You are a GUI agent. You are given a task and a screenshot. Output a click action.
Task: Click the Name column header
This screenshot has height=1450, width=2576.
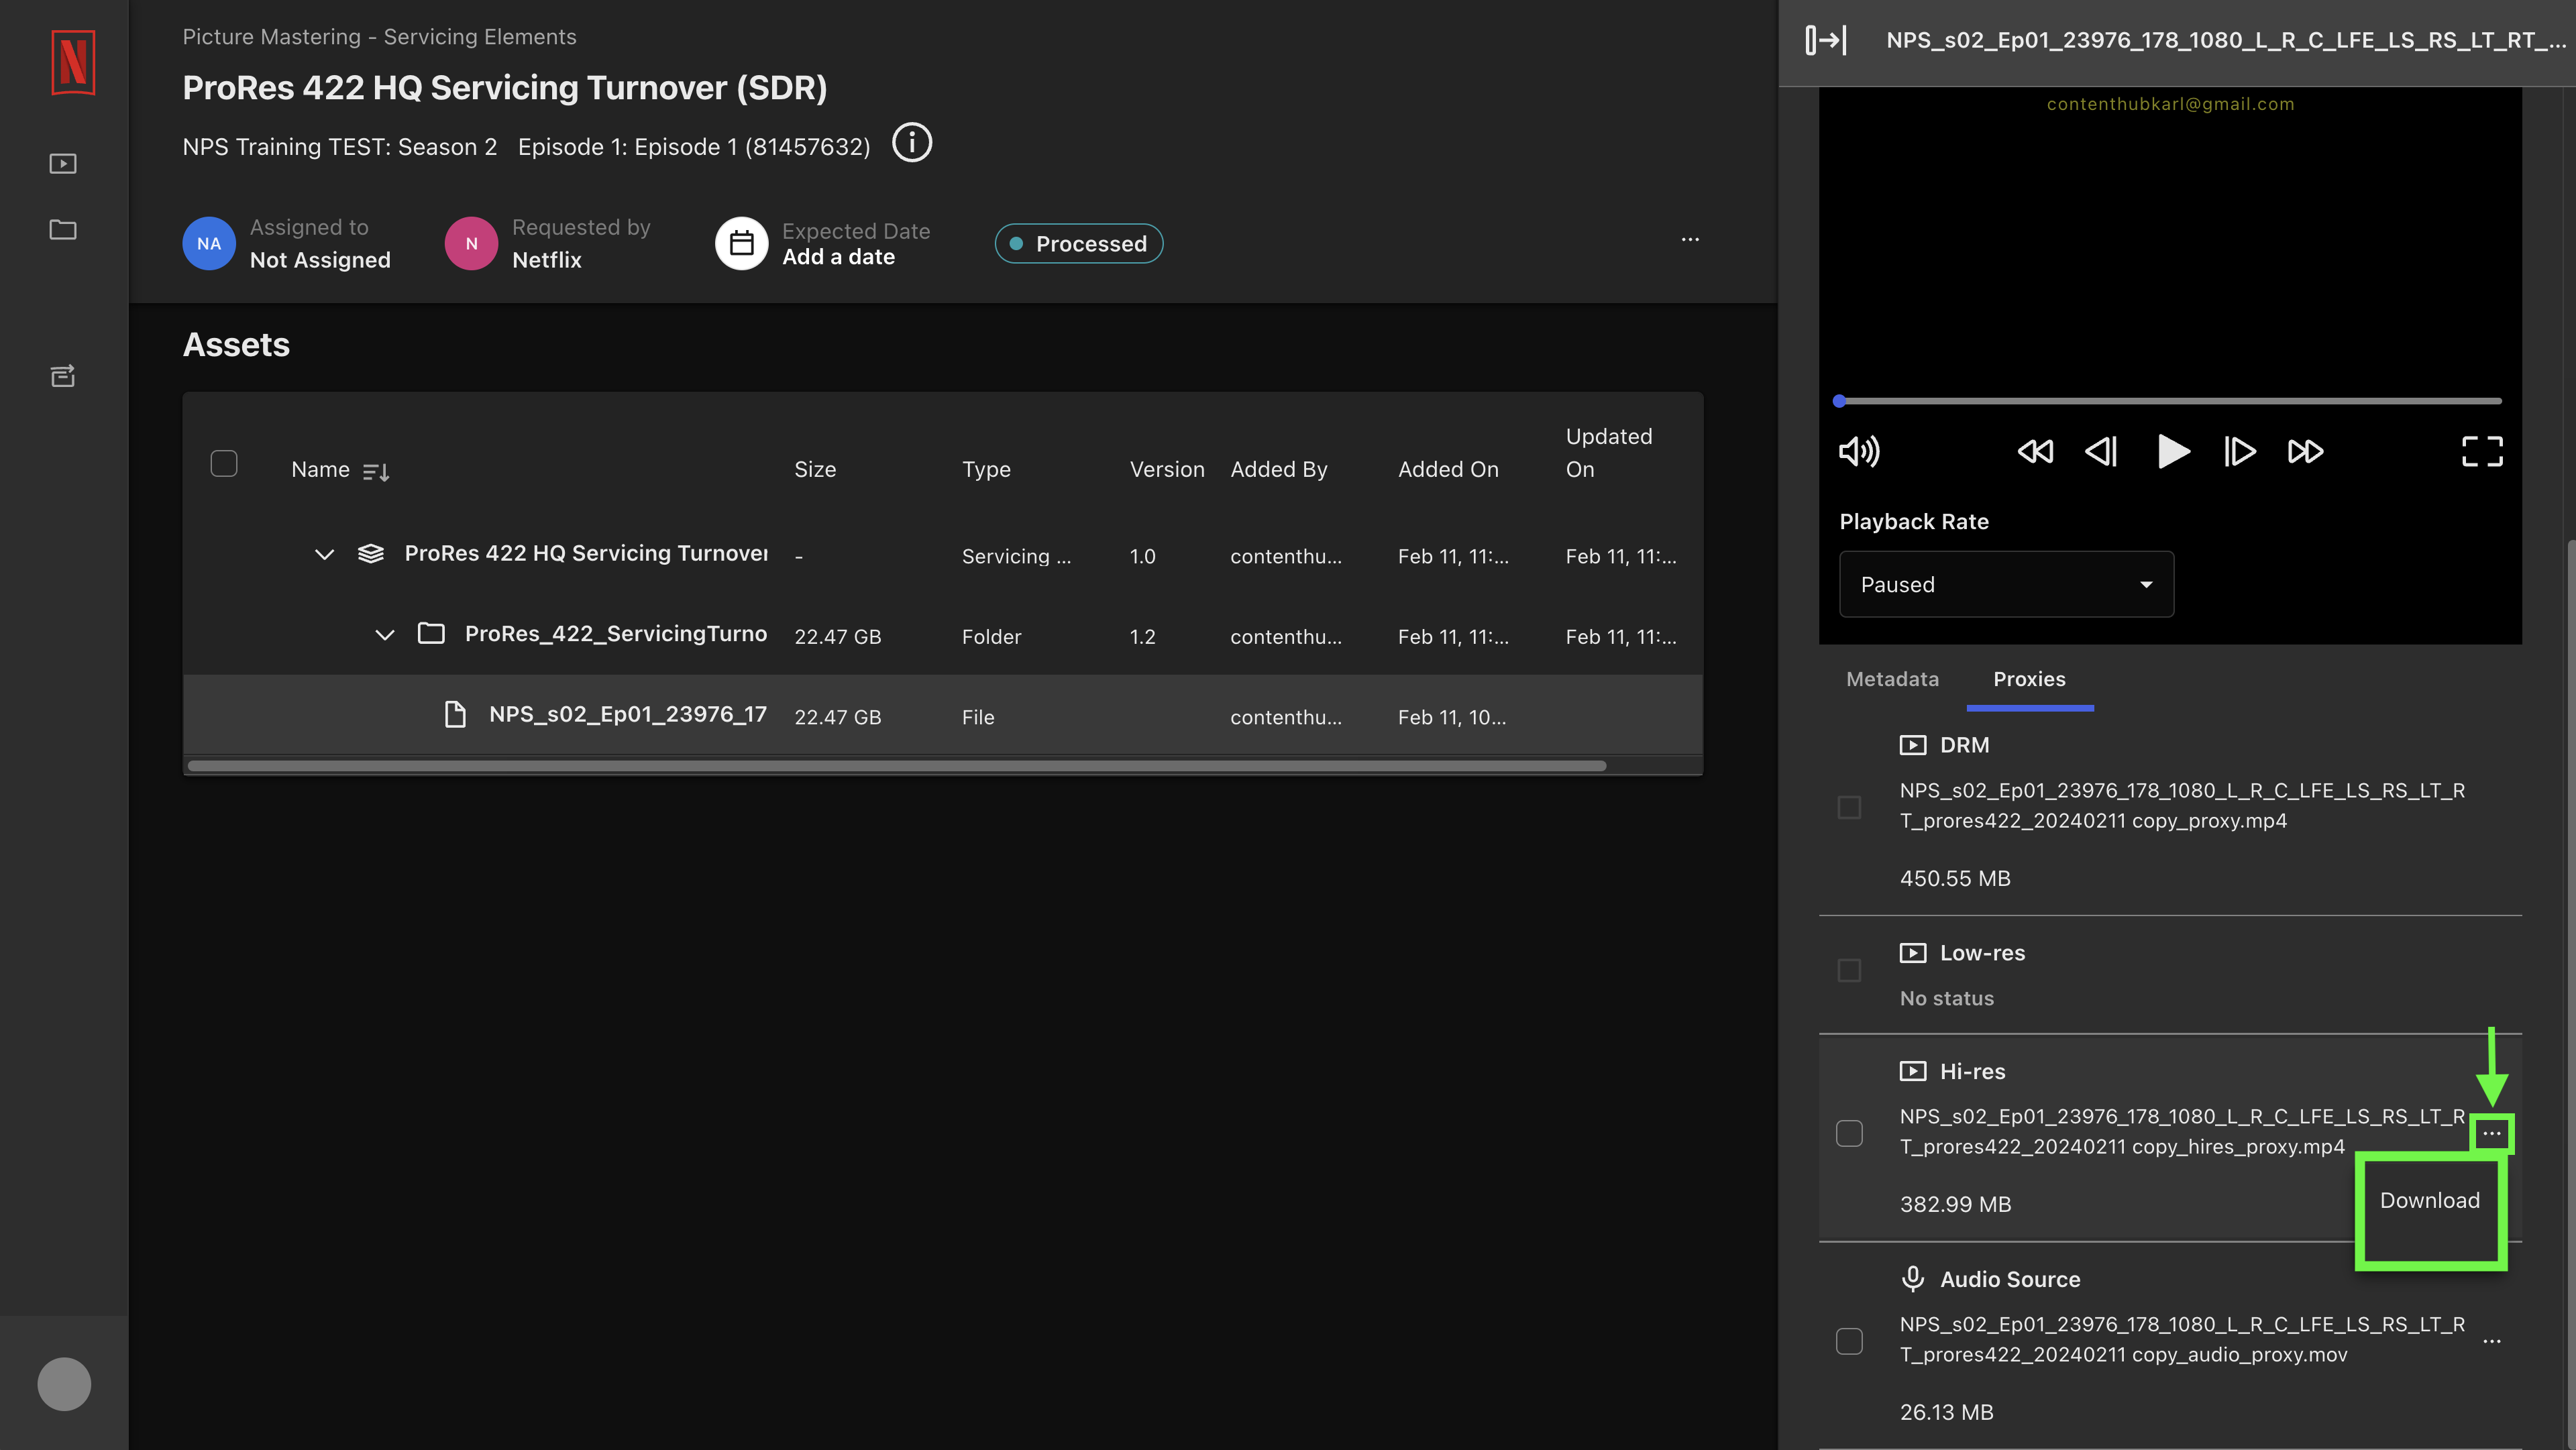click(x=320, y=470)
